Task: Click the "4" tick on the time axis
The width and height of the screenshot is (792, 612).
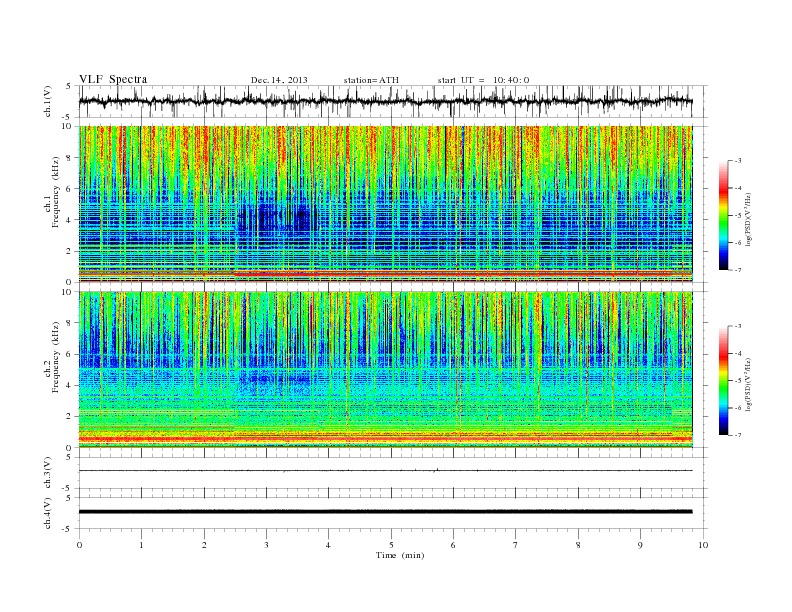Action: coord(328,545)
